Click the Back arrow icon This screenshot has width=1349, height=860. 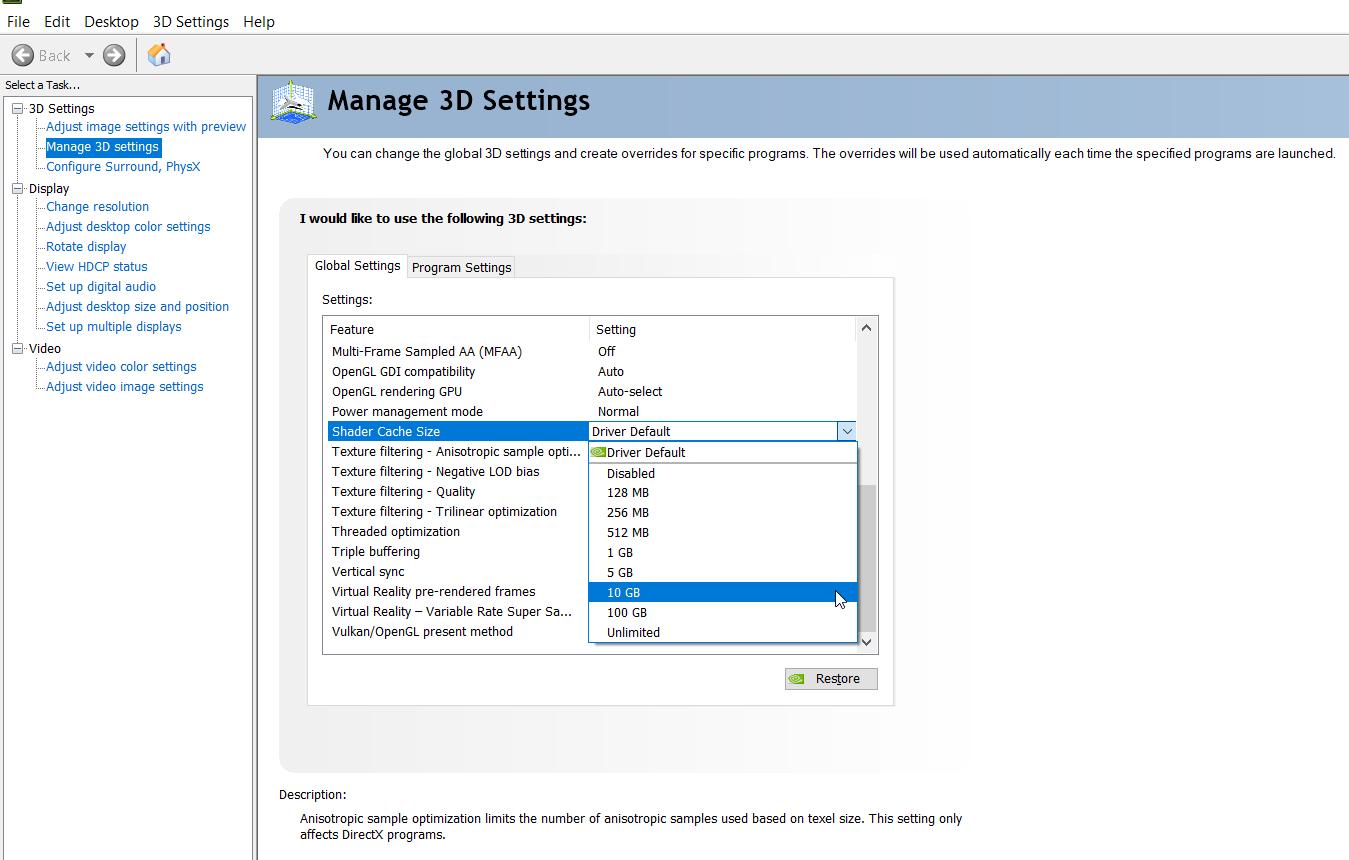(24, 55)
